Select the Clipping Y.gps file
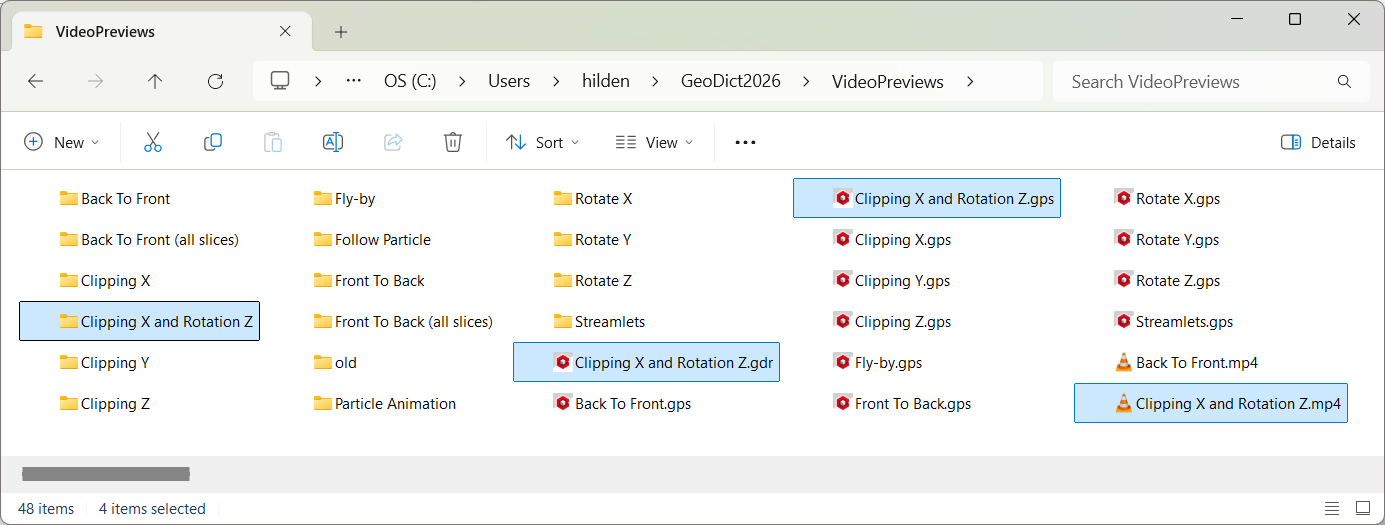Image resolution: width=1385 pixels, height=525 pixels. coord(892,280)
